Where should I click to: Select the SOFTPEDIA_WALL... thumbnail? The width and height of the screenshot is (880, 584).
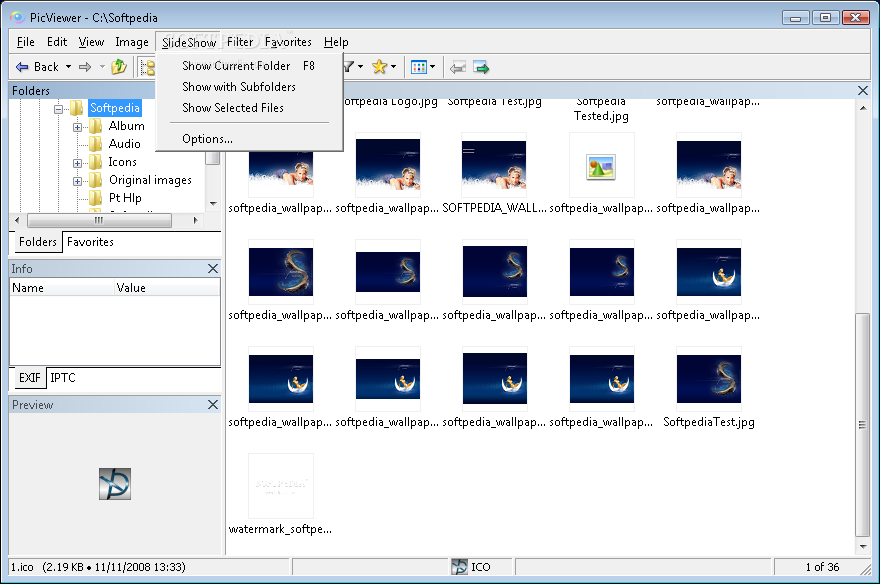pos(494,165)
